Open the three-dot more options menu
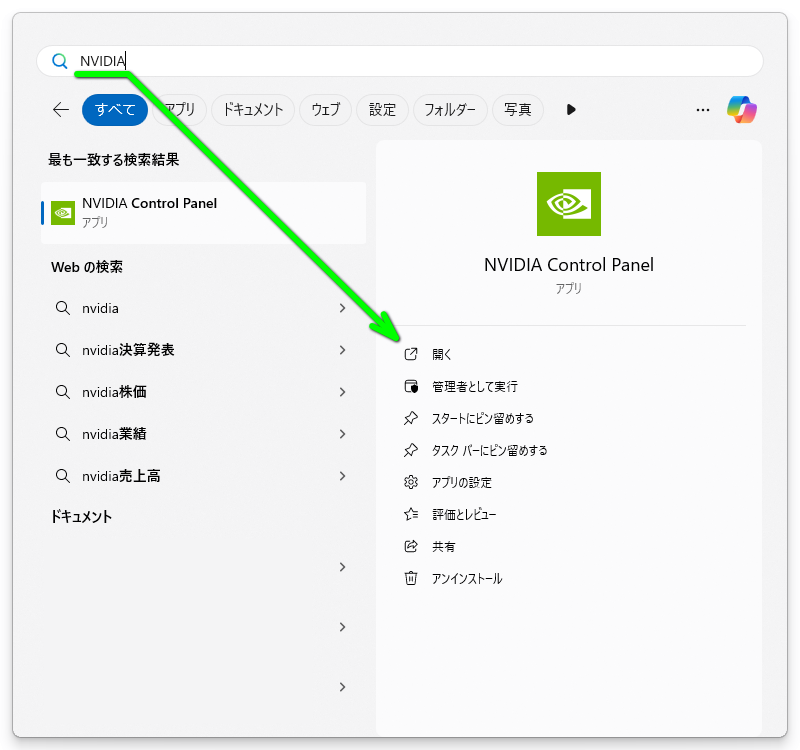Viewport: 800px width, 750px height. tap(703, 110)
